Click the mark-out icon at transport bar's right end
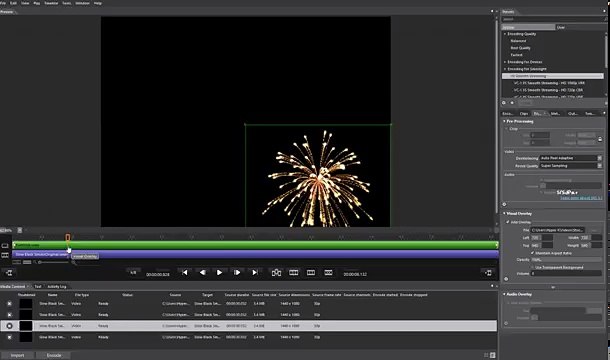The image size is (610, 360). tap(488, 273)
